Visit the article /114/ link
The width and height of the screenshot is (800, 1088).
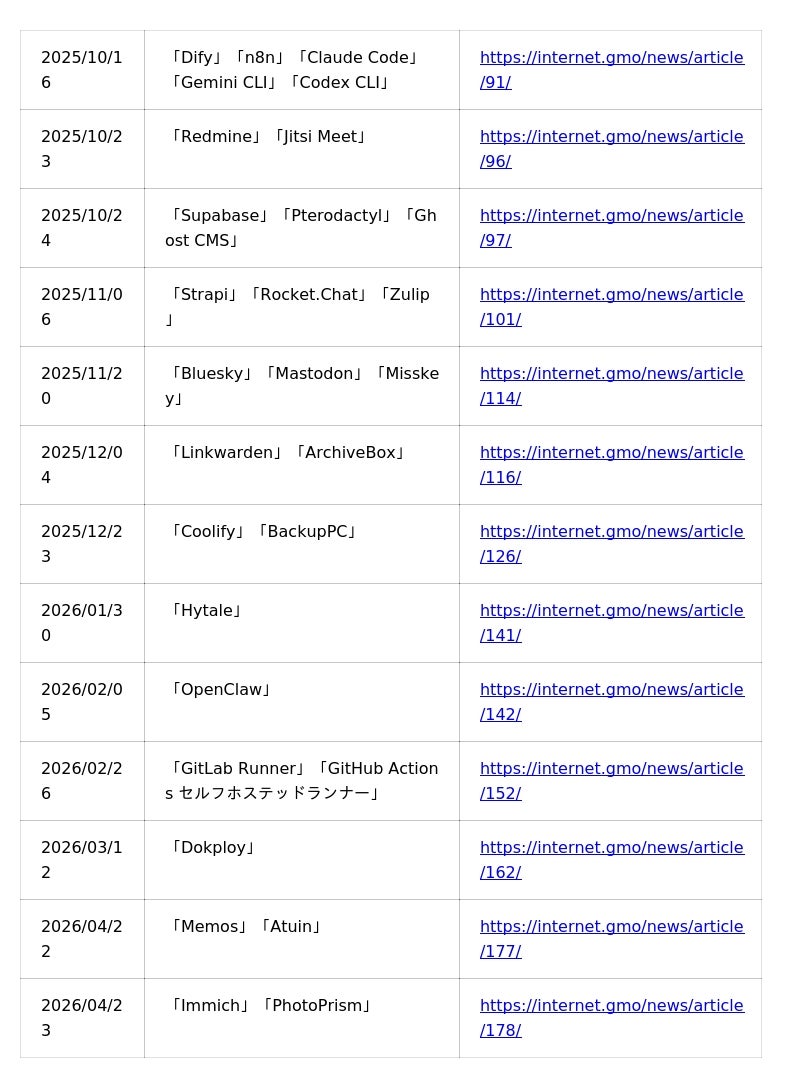coord(611,374)
